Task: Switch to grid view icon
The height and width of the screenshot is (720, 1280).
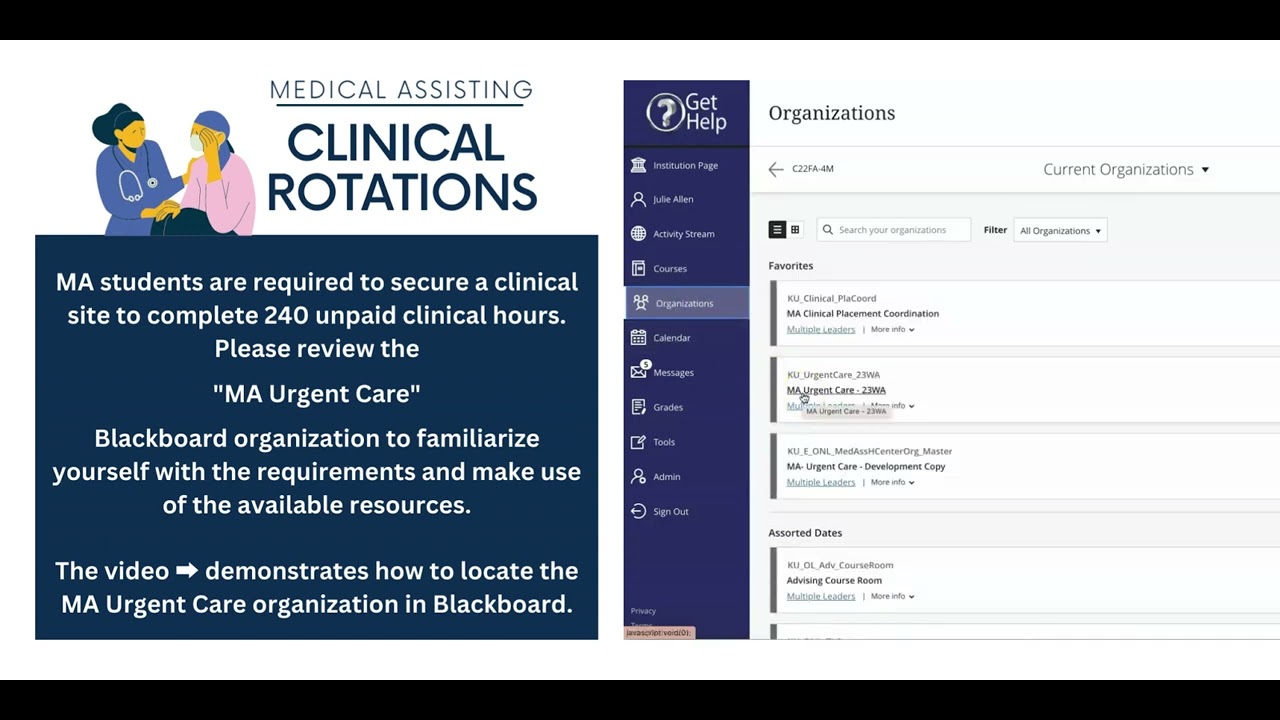Action: tap(795, 230)
